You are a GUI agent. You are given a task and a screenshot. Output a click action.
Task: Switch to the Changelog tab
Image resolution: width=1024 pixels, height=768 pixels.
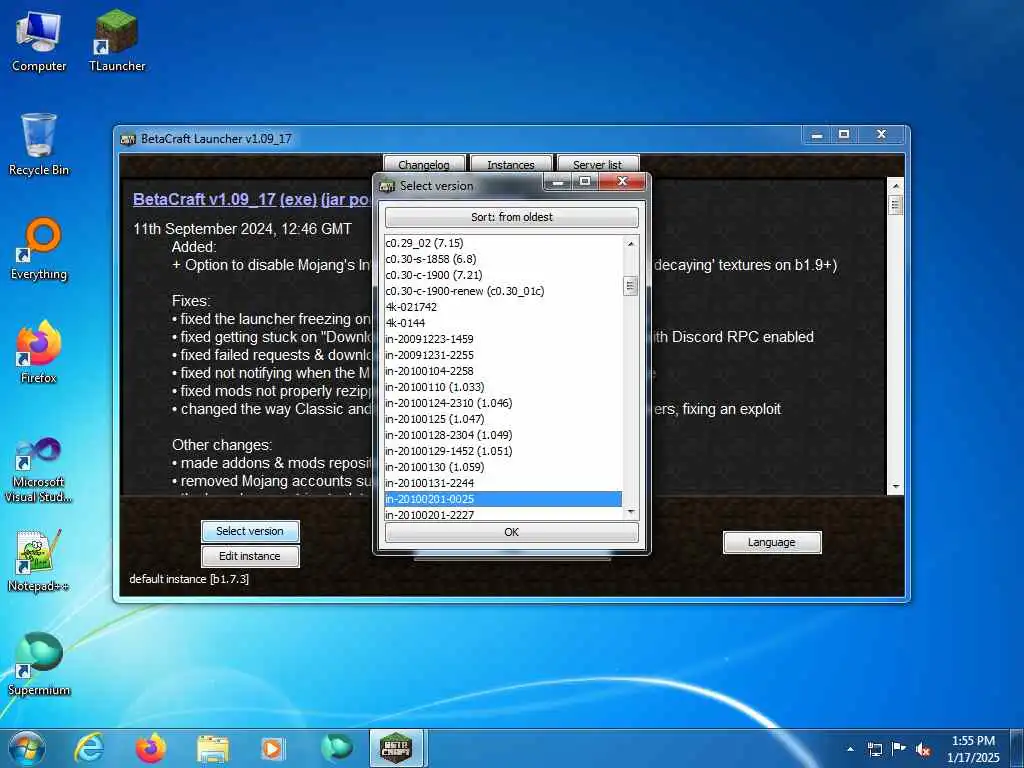tap(424, 165)
